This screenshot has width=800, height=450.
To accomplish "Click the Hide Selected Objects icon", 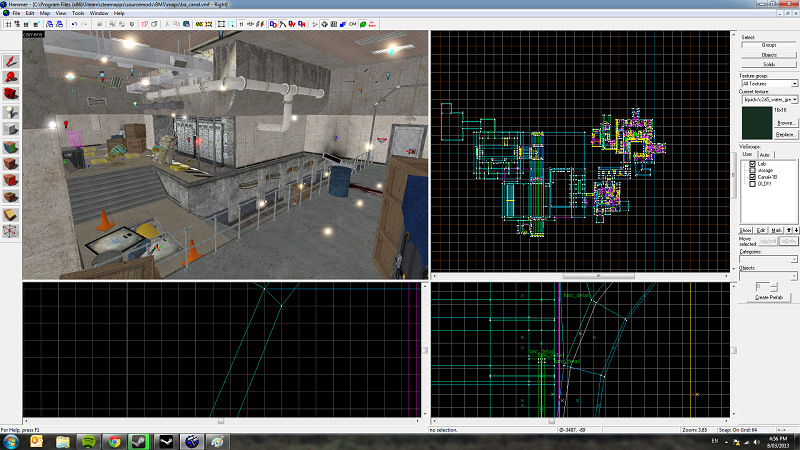I will tap(145, 24).
